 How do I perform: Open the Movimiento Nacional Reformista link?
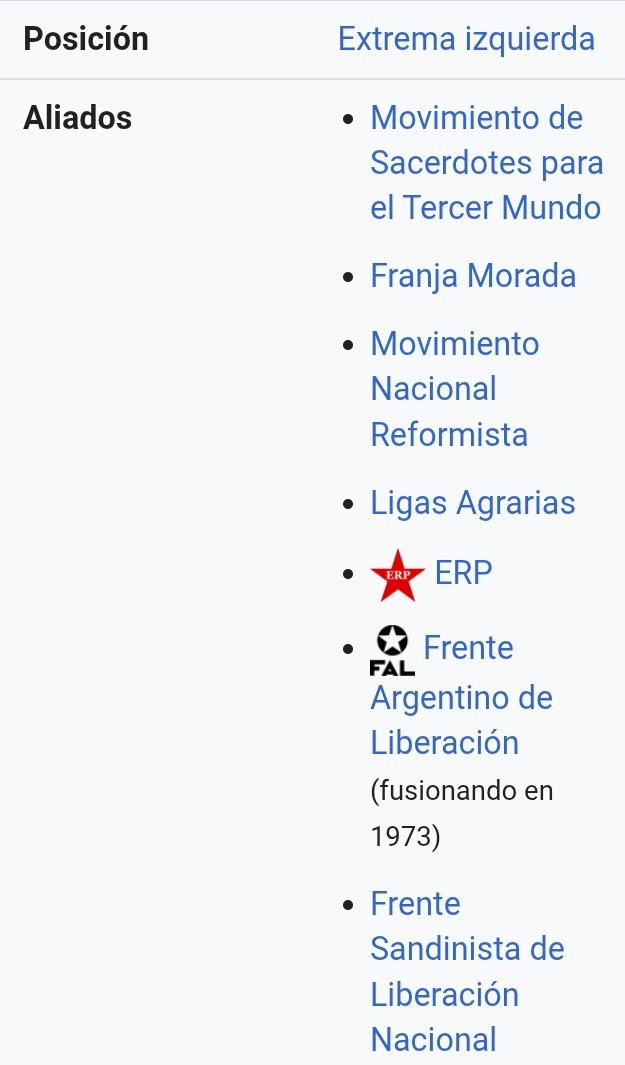click(454, 389)
